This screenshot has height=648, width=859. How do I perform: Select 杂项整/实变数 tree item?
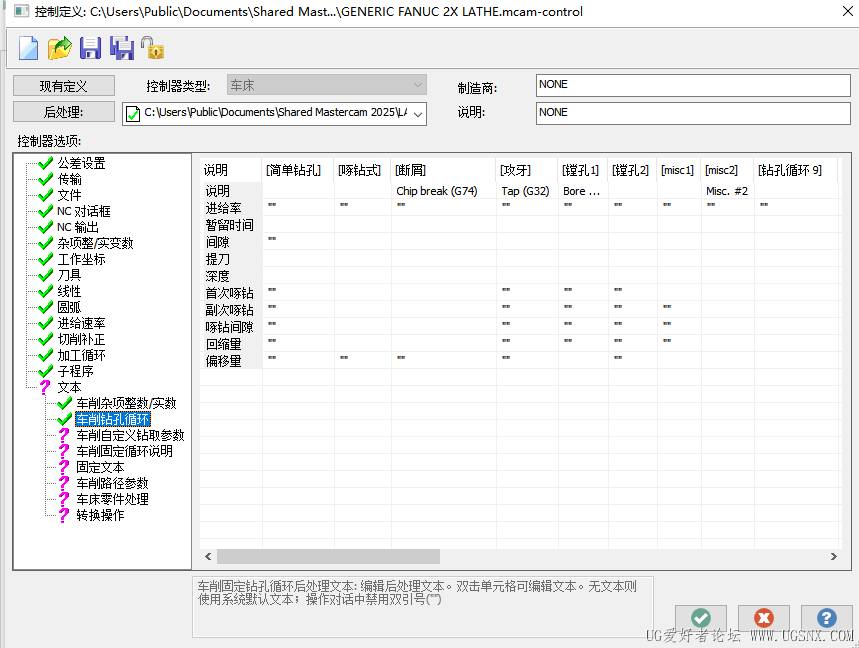[95, 243]
